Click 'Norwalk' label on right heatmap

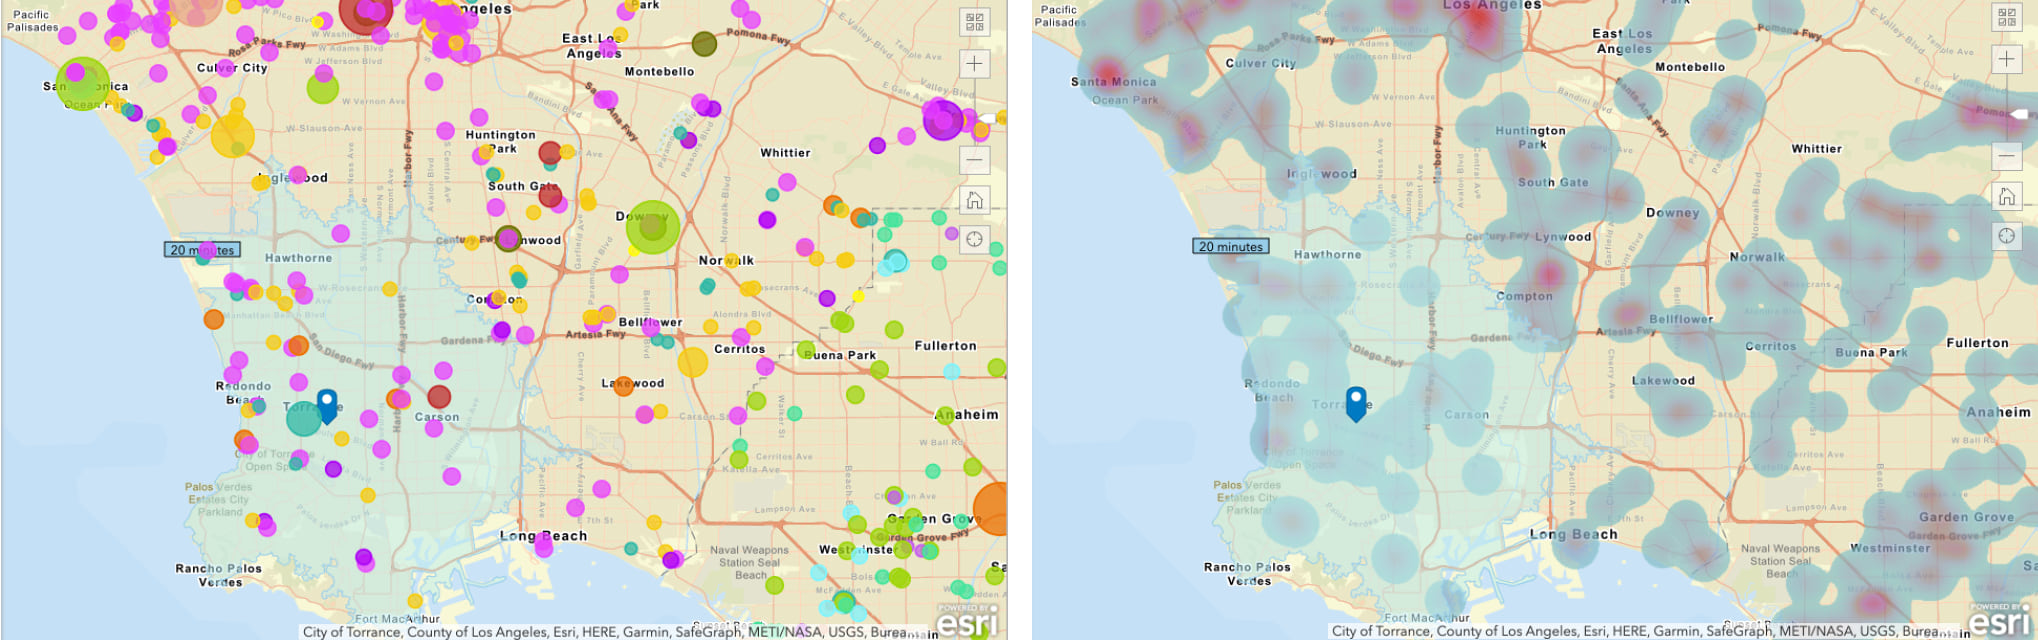[1757, 257]
